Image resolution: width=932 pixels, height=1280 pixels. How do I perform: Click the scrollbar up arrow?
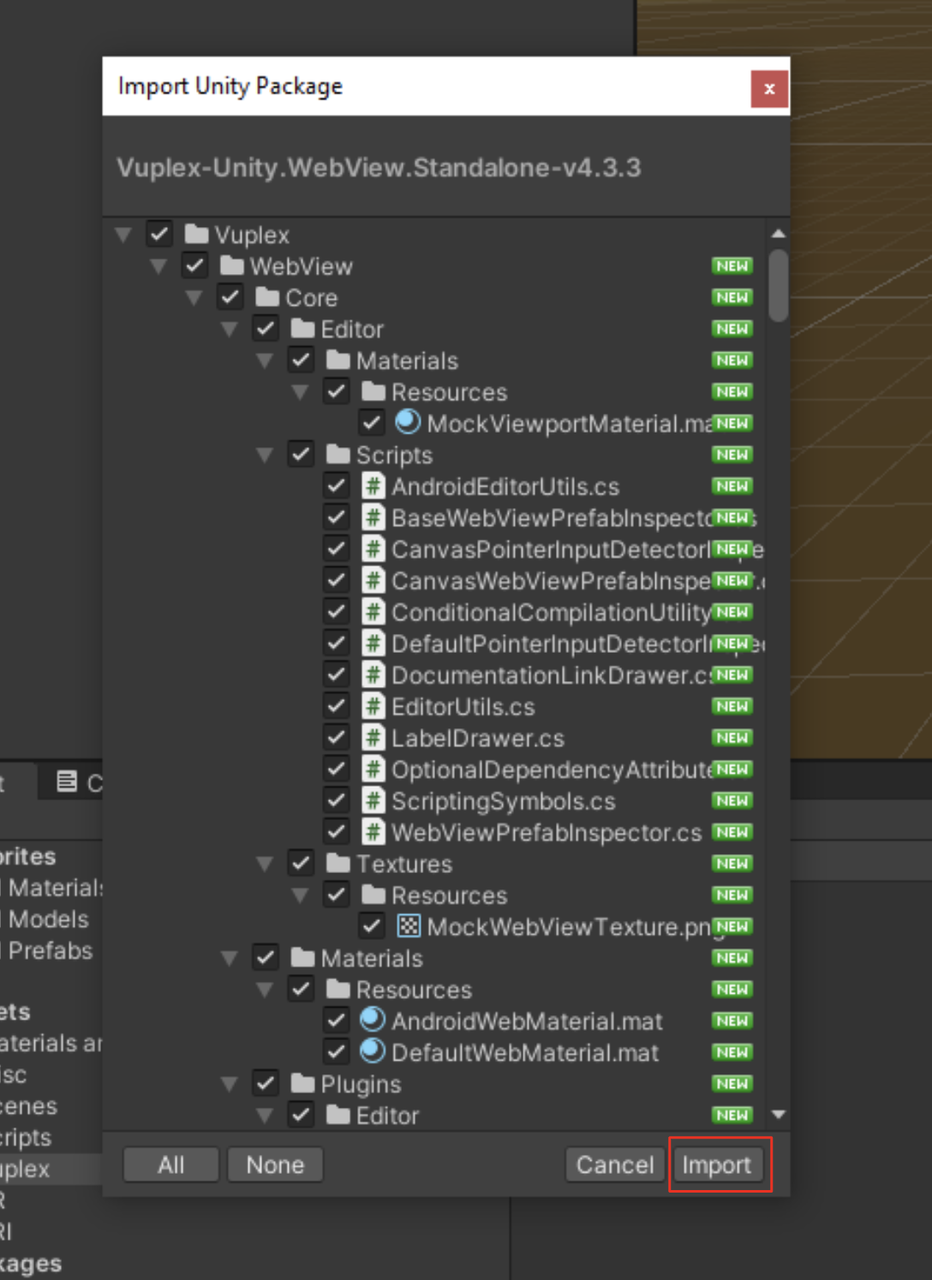pos(778,234)
